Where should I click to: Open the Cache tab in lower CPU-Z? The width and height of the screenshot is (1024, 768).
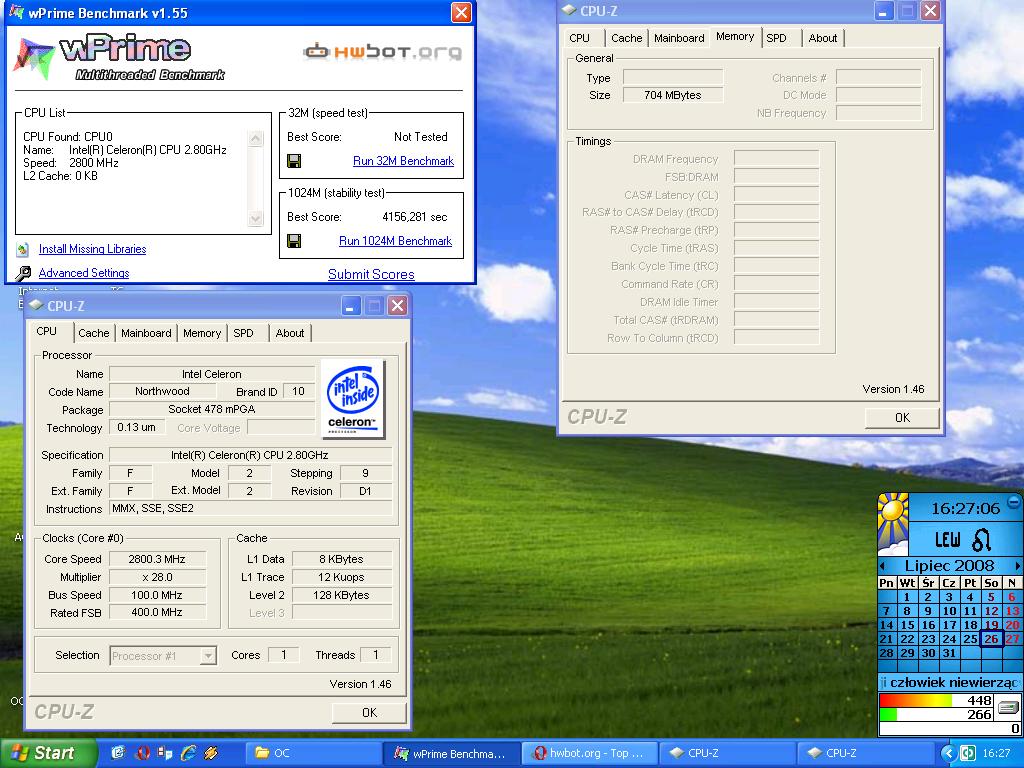93,333
